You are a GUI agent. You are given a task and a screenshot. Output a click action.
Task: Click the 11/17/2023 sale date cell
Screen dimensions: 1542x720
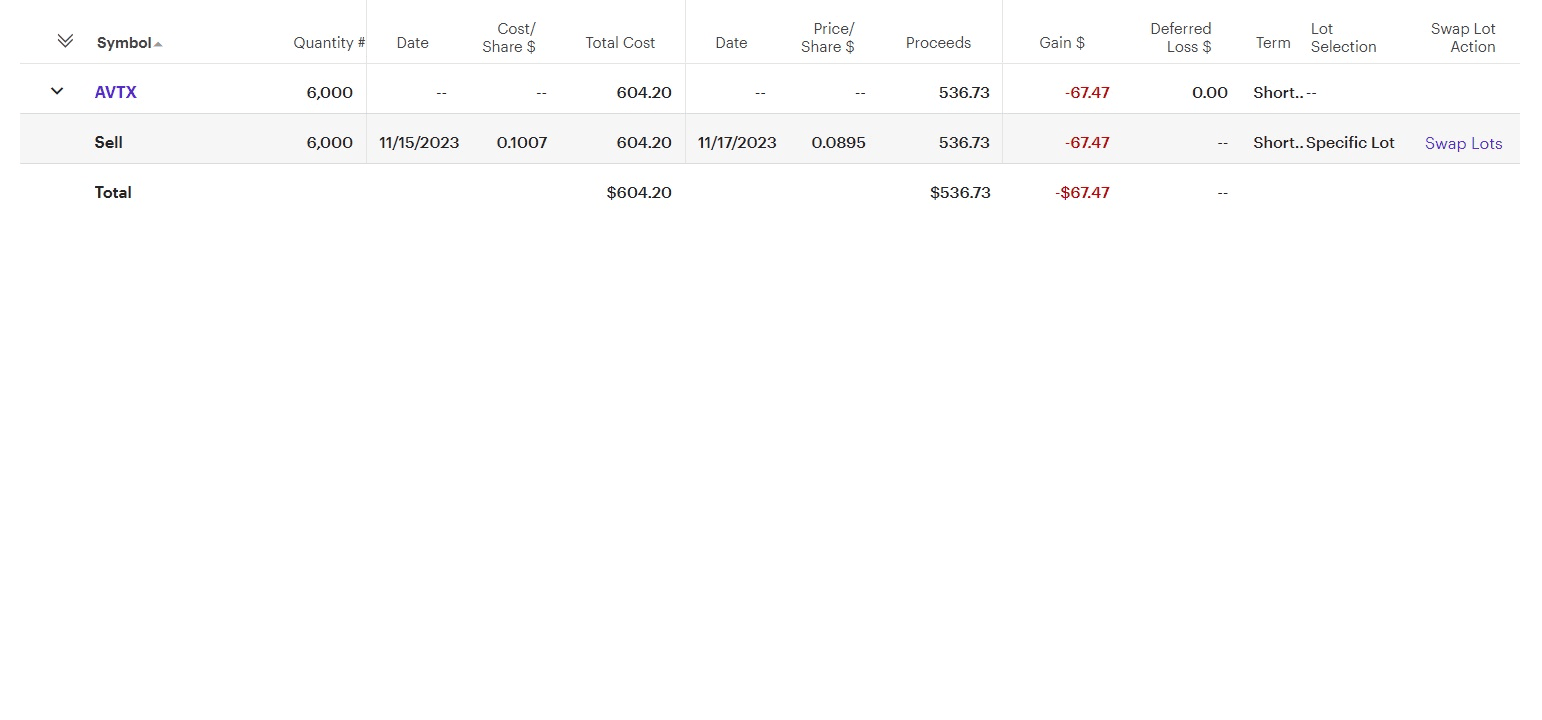coord(737,142)
